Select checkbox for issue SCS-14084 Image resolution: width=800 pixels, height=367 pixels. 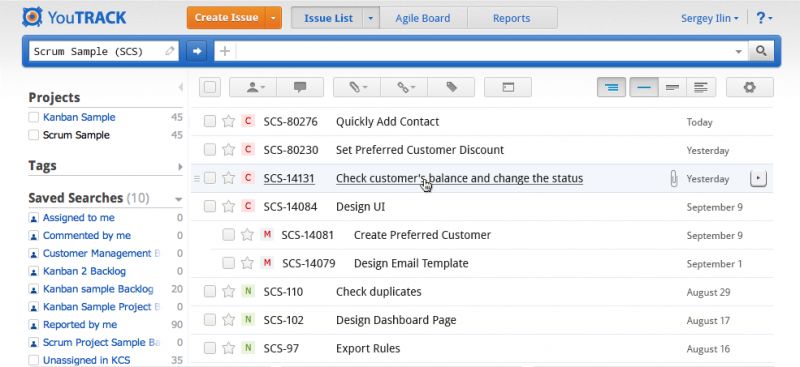[210, 206]
